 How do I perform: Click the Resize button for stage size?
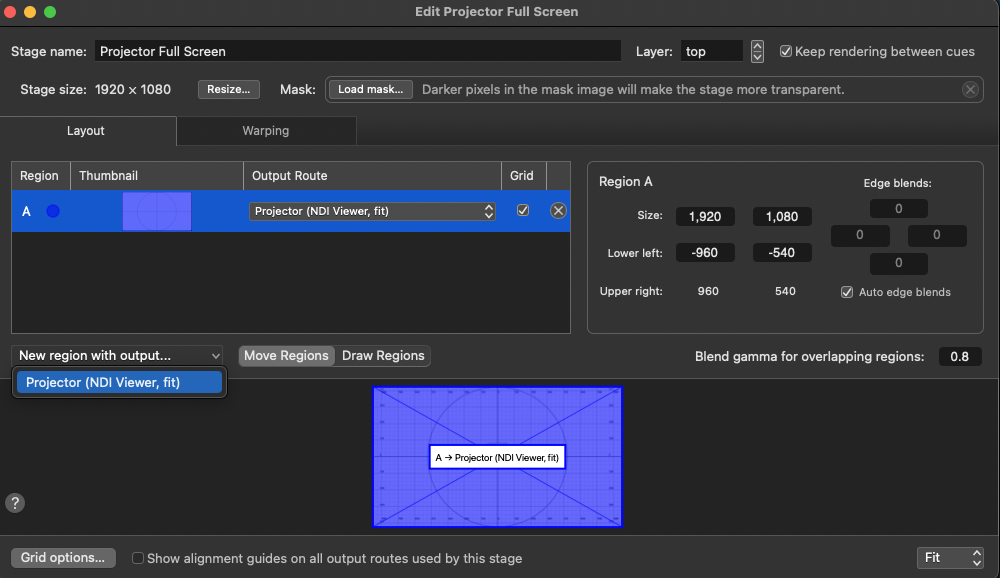coord(228,89)
